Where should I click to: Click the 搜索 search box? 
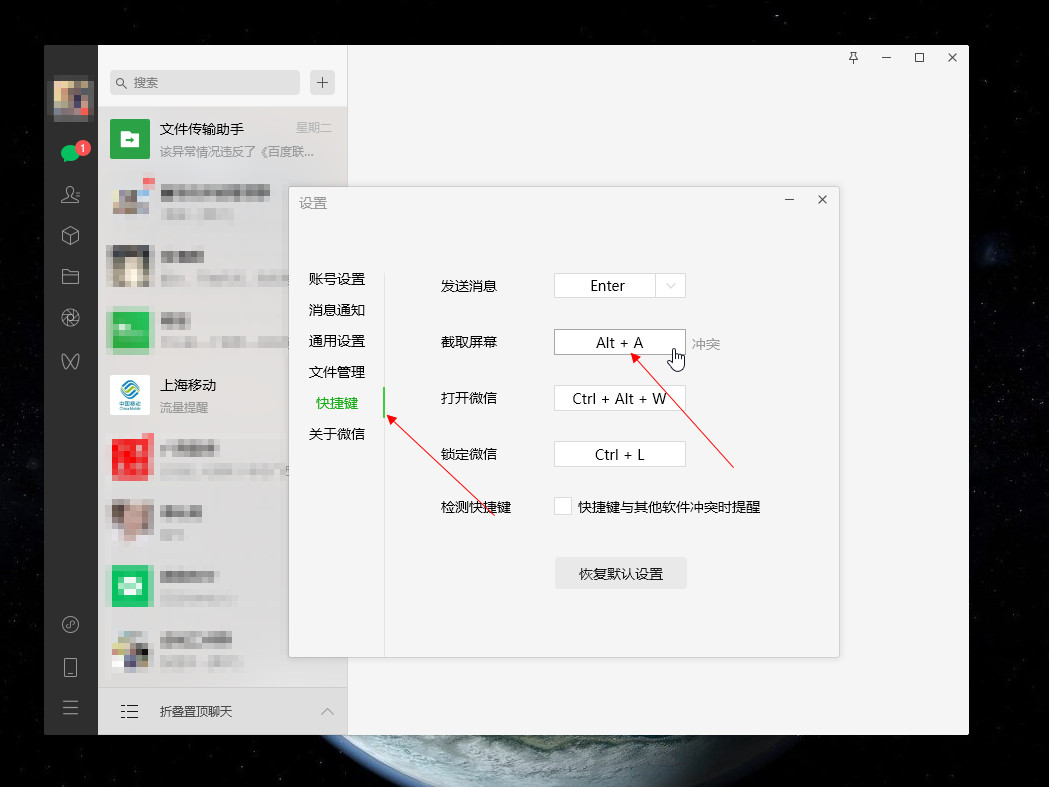coord(205,82)
